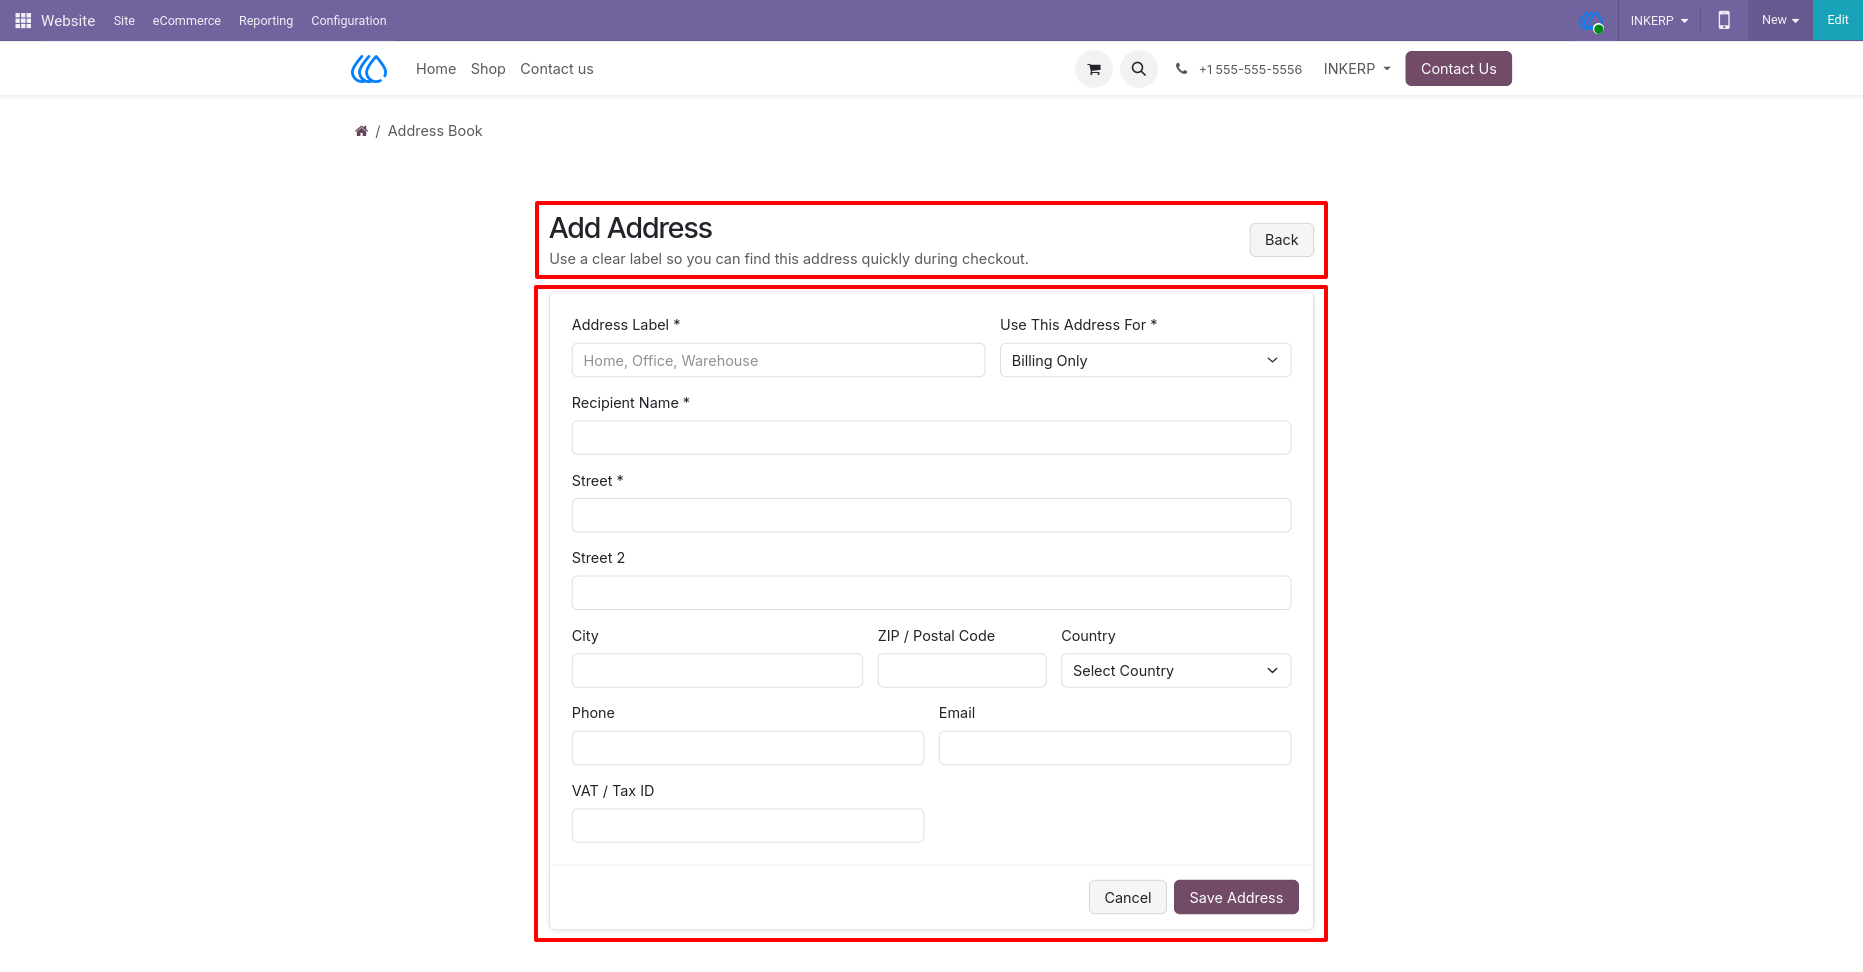
Task: Open the Reporting menu
Action: pos(266,20)
